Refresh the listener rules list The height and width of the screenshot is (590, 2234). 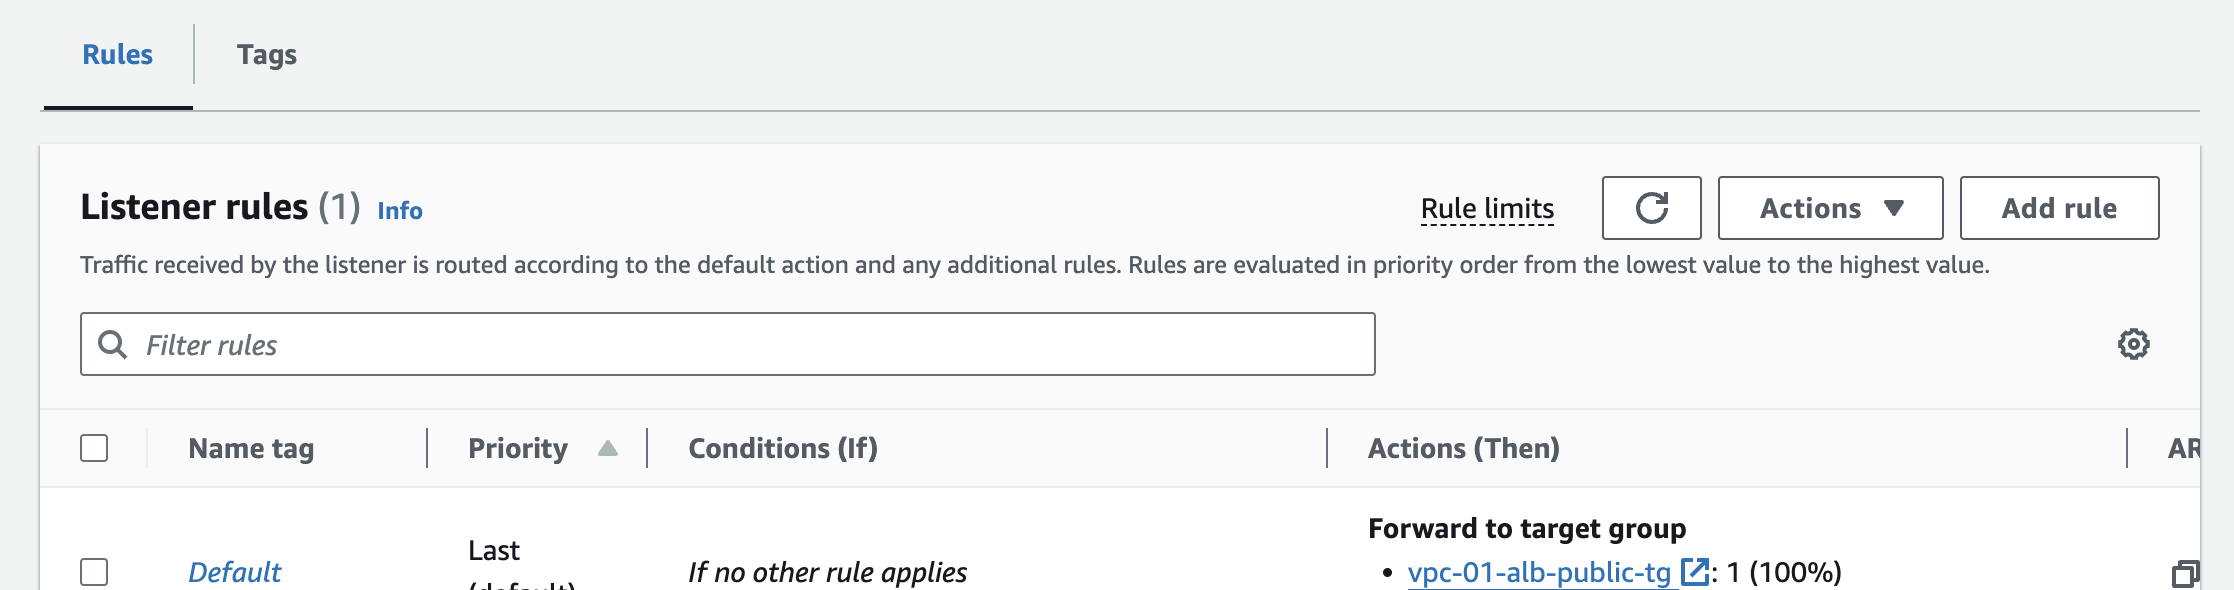coord(1651,208)
